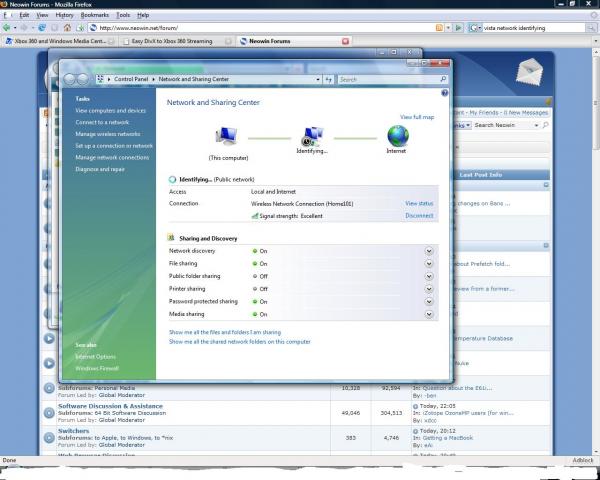Open the Firefox Tools menu
This screenshot has width=600, height=480.
(123, 15)
